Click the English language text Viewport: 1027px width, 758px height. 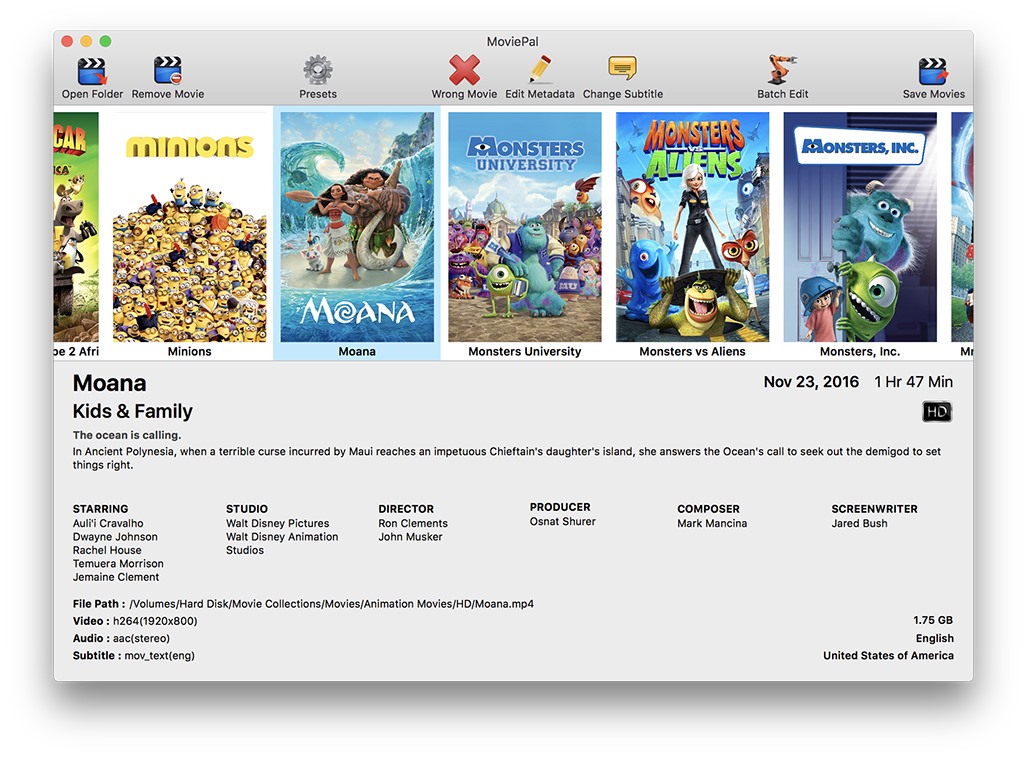[935, 638]
